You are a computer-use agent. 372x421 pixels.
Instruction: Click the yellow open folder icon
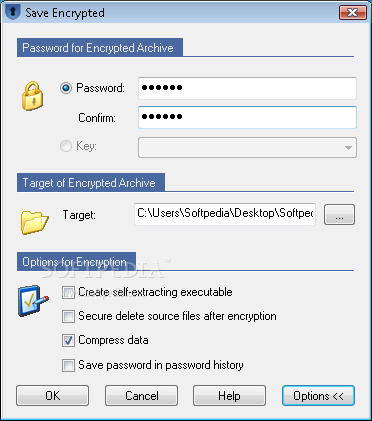pyautogui.click(x=34, y=222)
